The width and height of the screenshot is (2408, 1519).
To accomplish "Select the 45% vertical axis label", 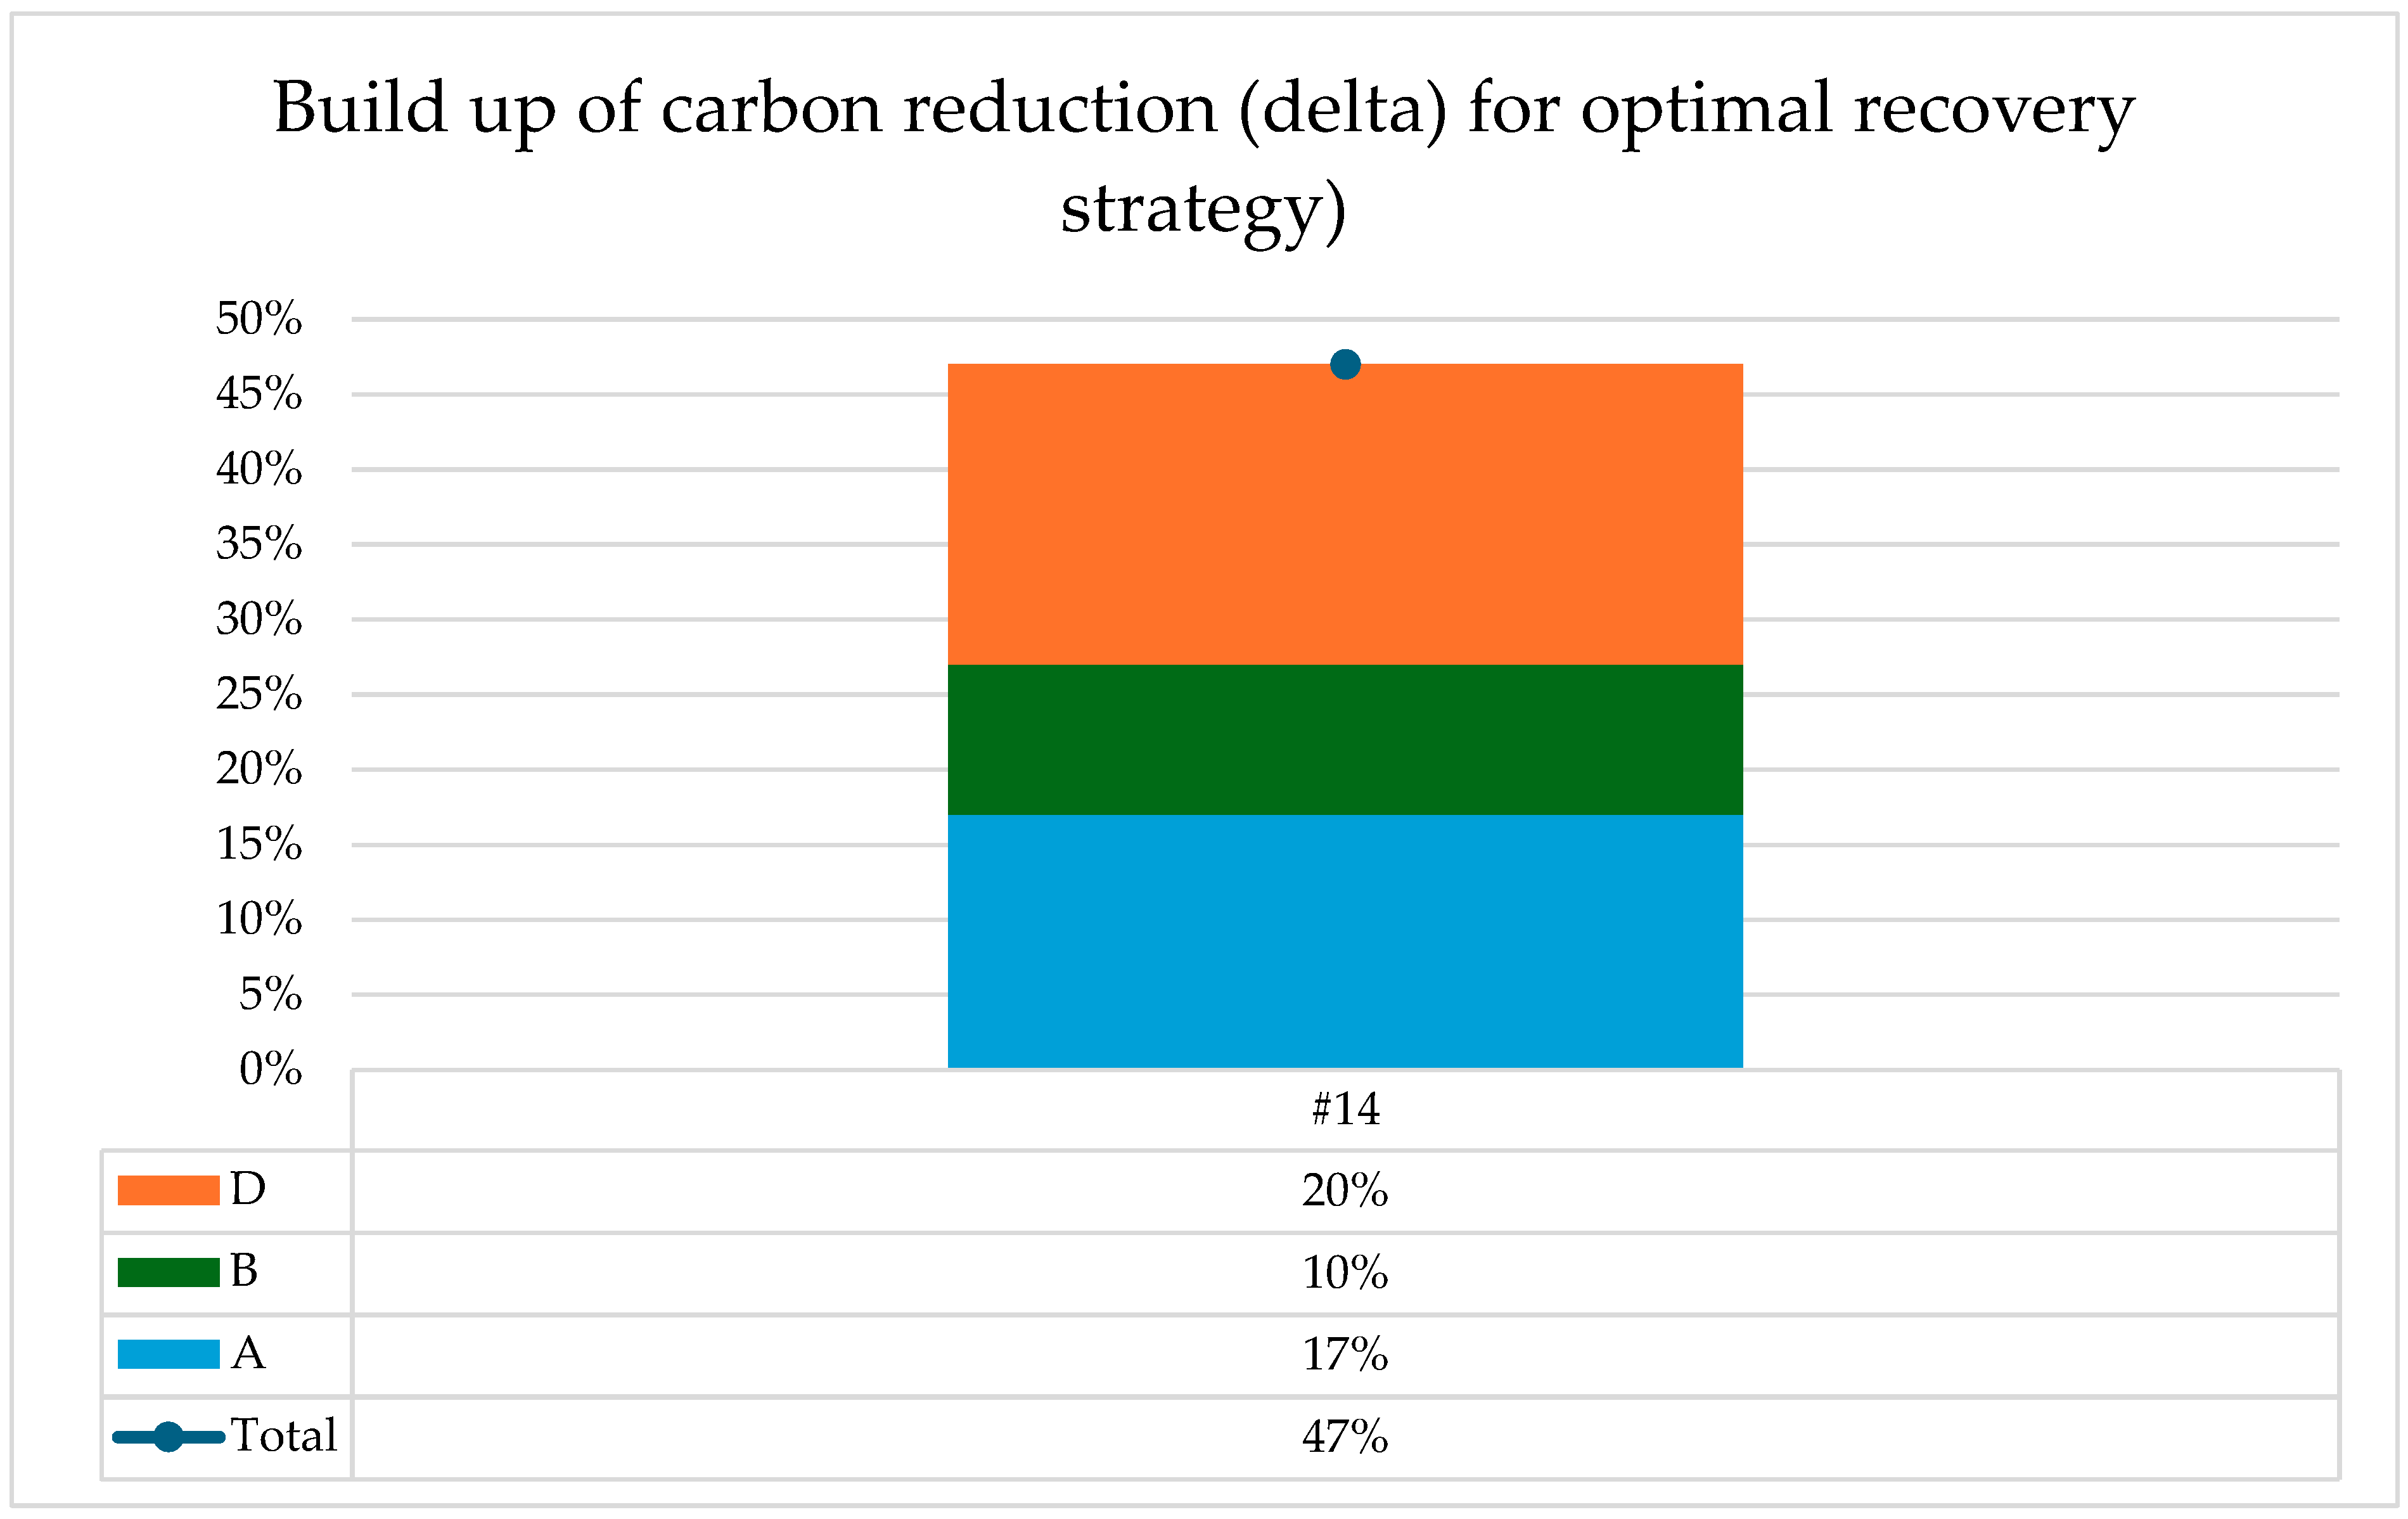I will [259, 394].
